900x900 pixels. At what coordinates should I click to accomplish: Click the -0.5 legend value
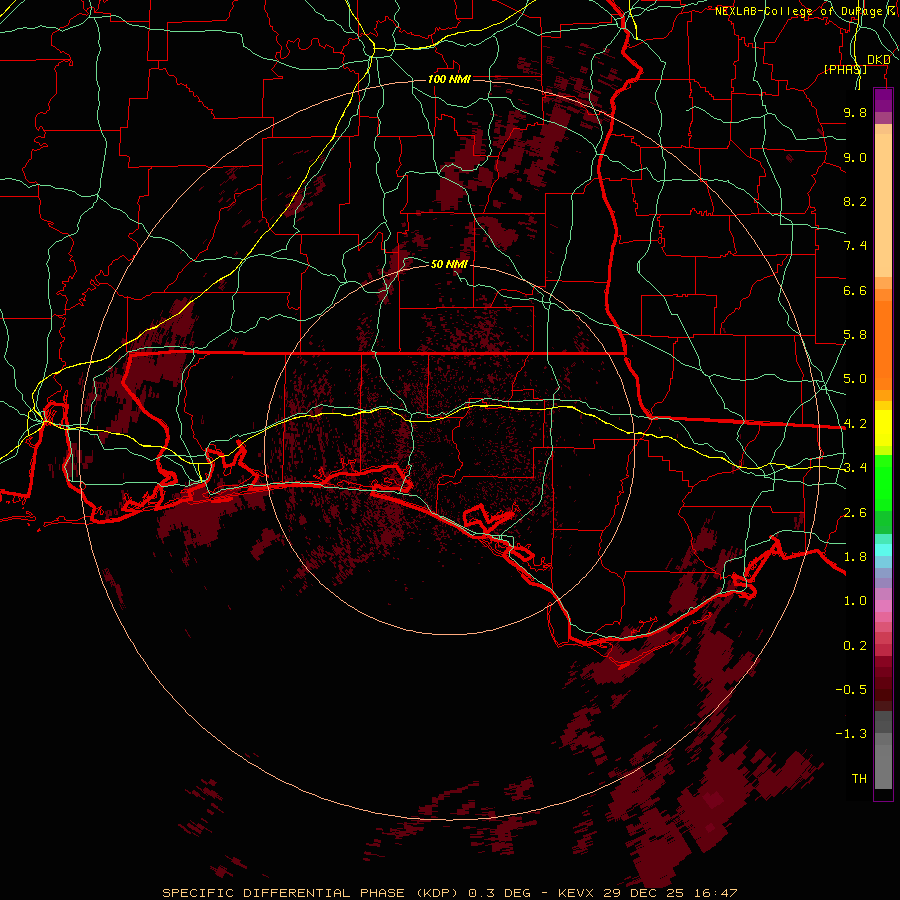(851, 690)
